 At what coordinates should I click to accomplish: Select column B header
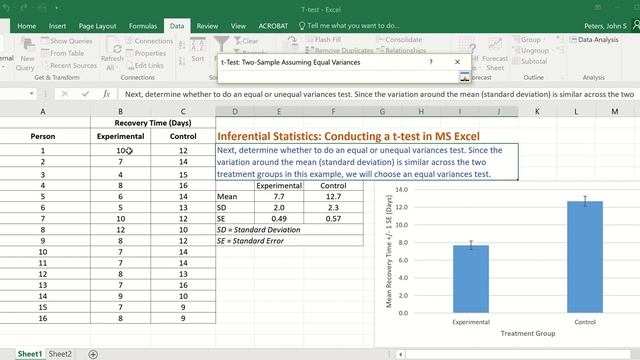pyautogui.click(x=120, y=111)
